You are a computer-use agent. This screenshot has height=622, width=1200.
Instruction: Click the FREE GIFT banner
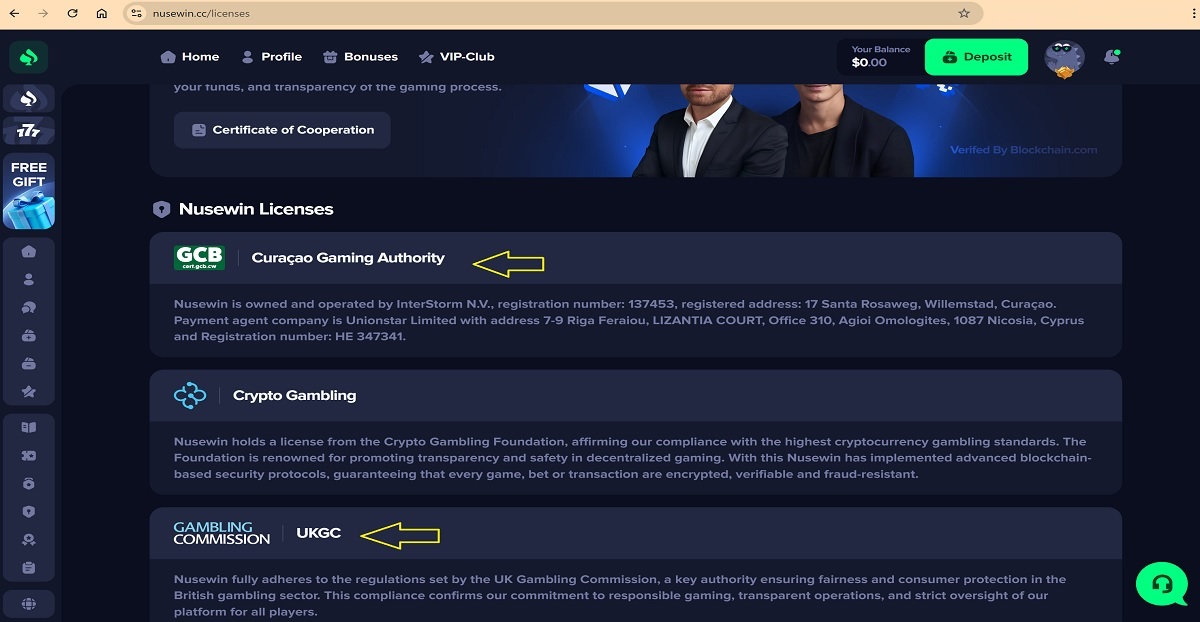click(29, 192)
